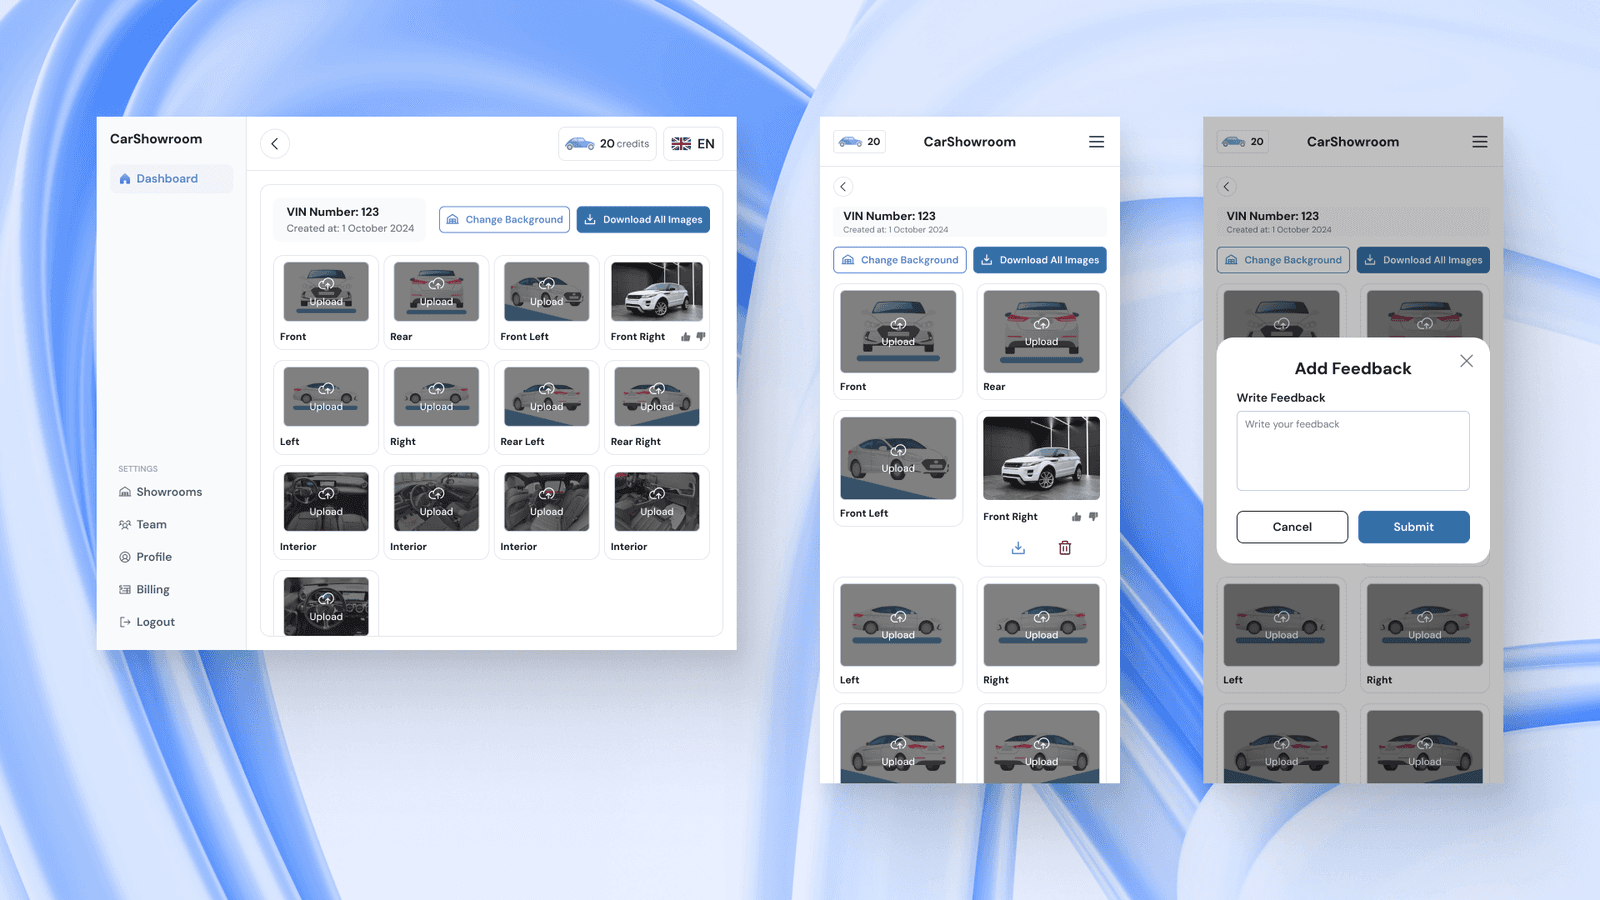Viewport: 1600px width, 900px height.
Task: Open hamburger menu in middle mobile screen
Action: coord(1097,142)
